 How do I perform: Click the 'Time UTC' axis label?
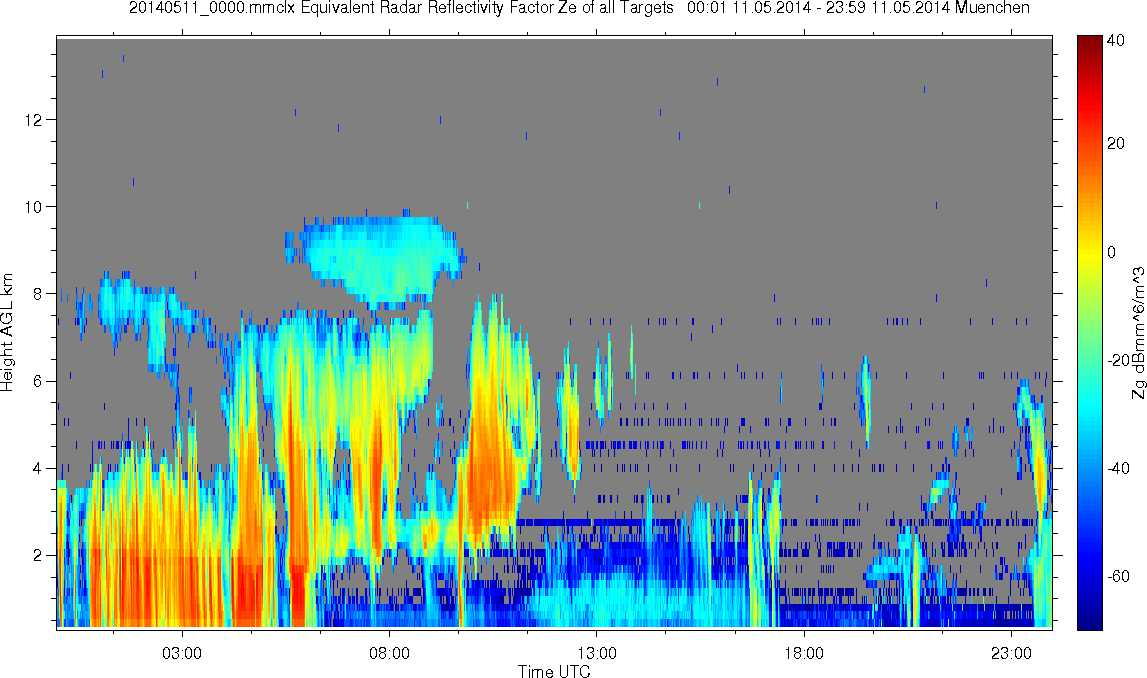(554, 671)
